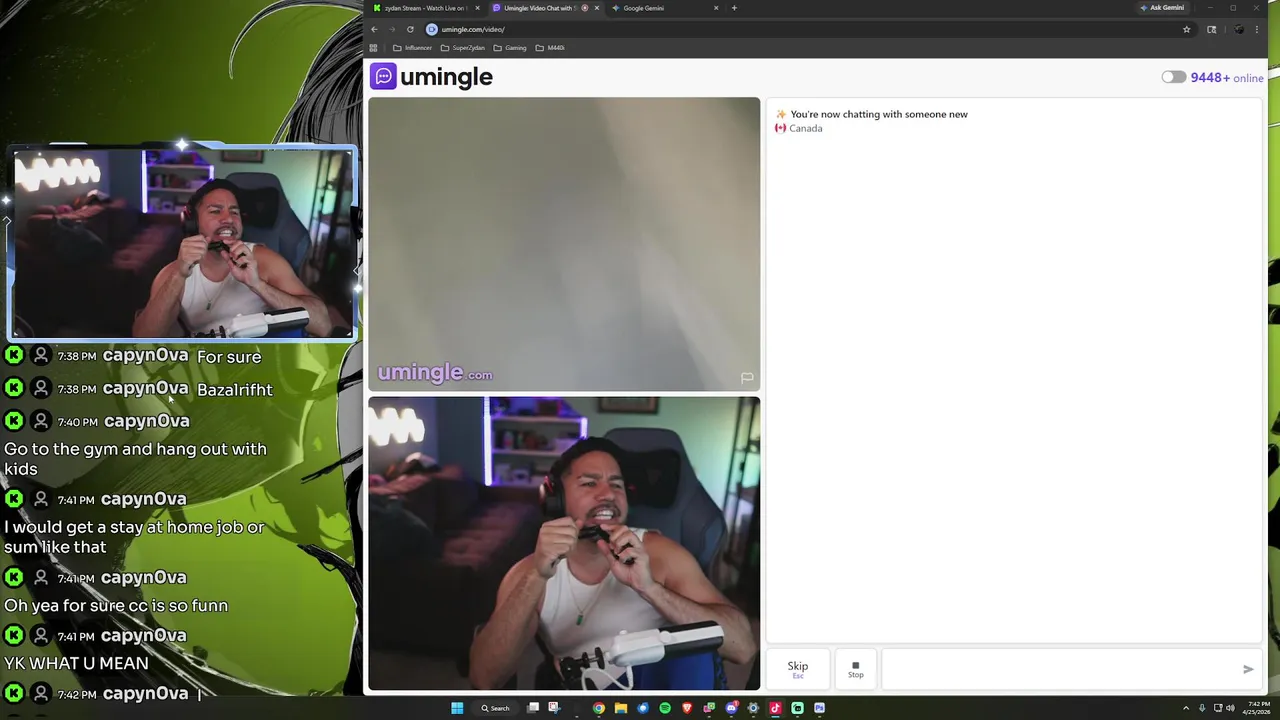The image size is (1280, 720).
Task: Open the taskbar Search box
Action: click(495, 708)
